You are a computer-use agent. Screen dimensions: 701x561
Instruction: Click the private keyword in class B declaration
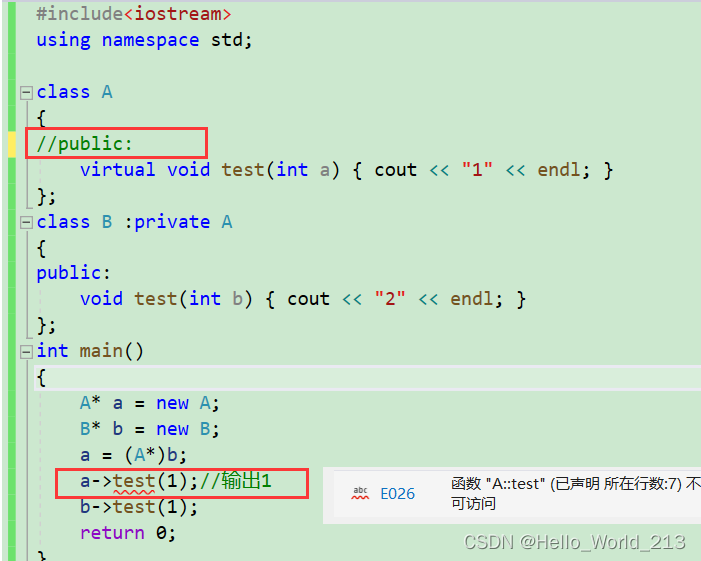pos(172,222)
